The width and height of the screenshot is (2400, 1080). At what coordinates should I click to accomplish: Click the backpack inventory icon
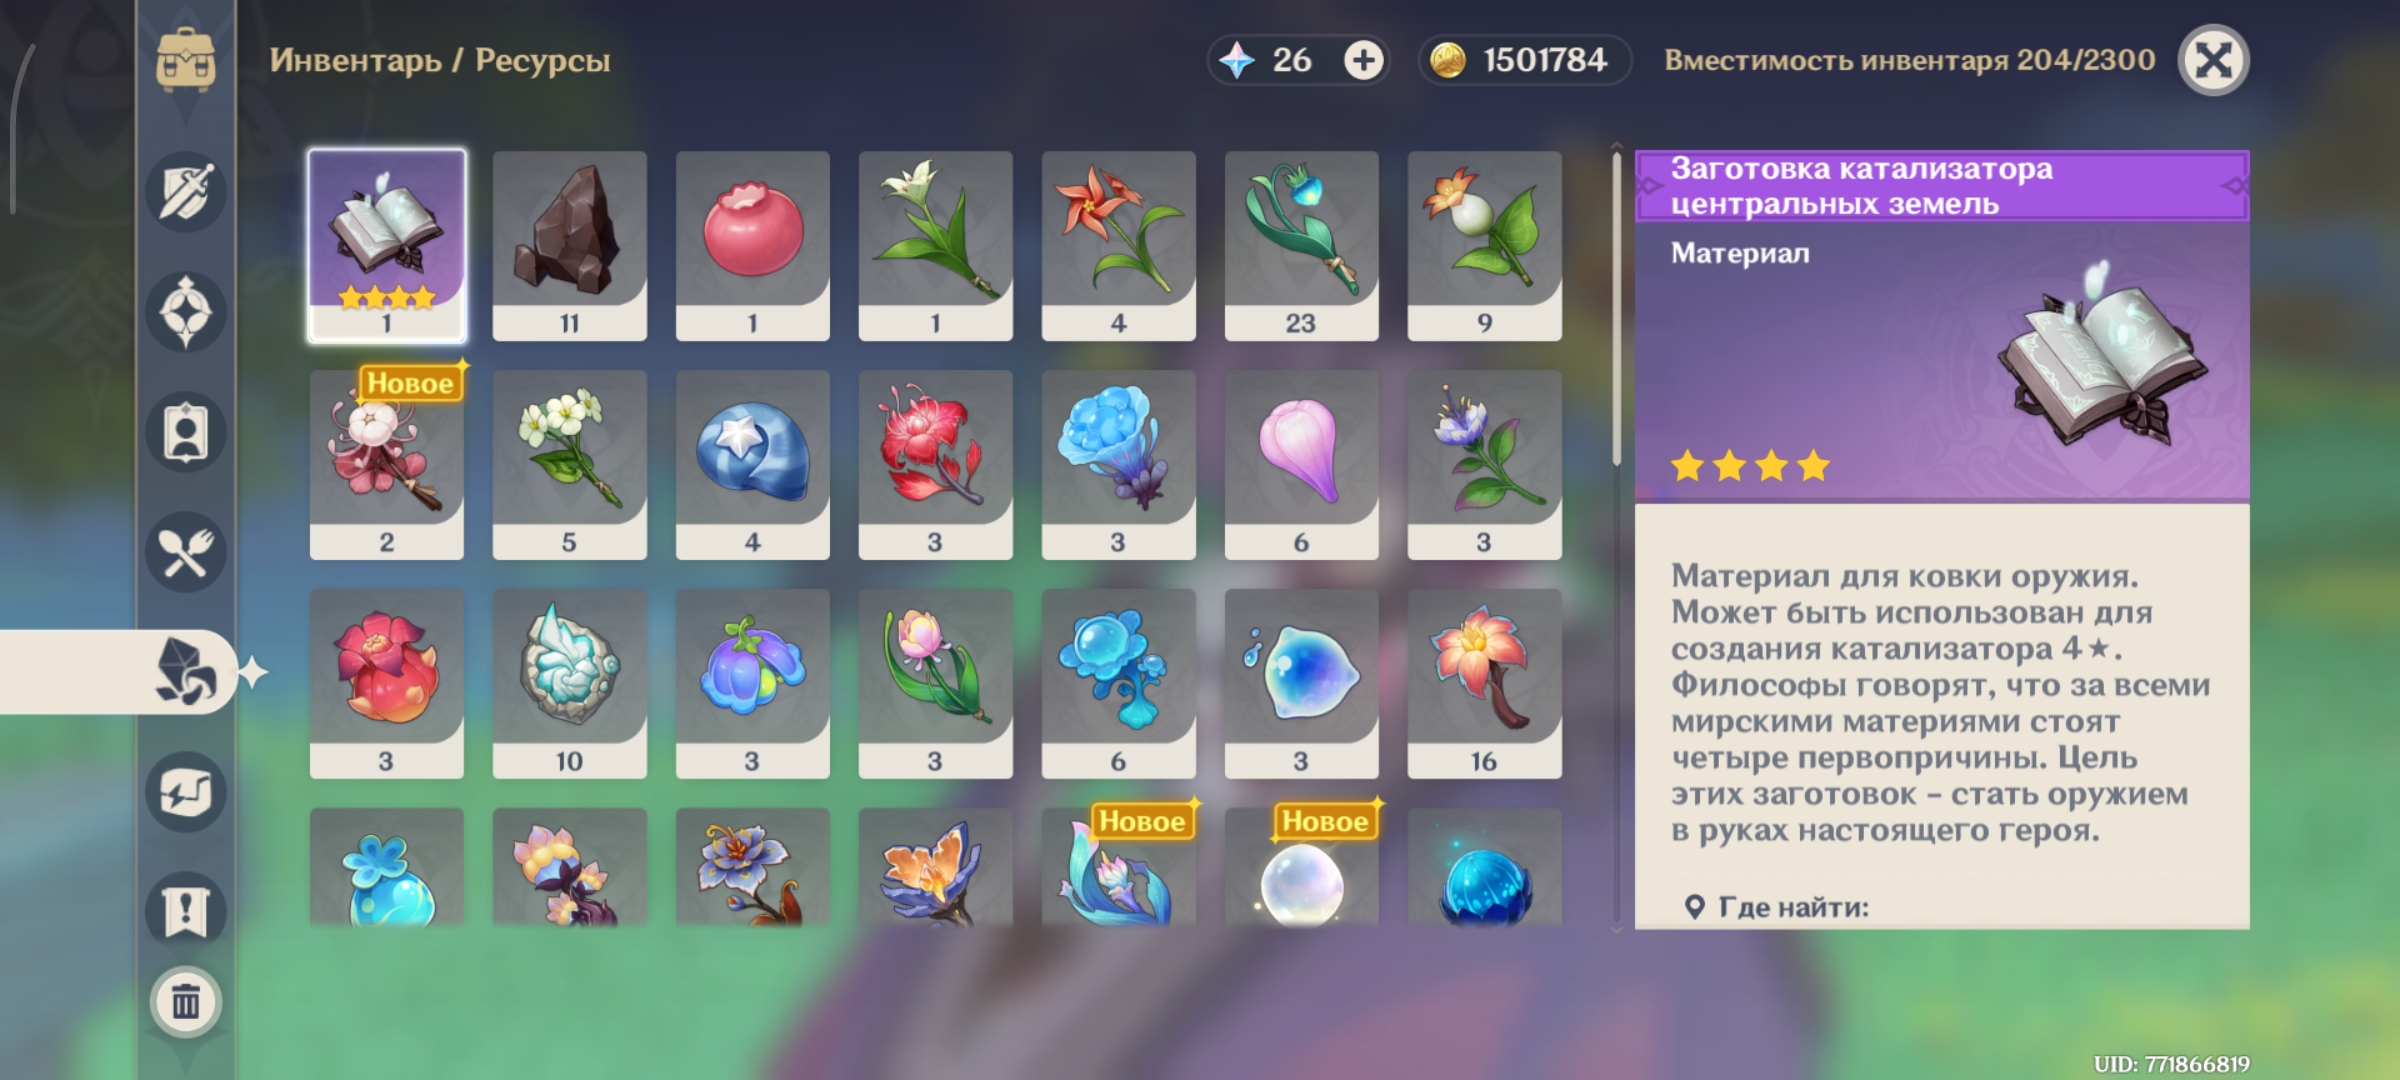tap(186, 60)
